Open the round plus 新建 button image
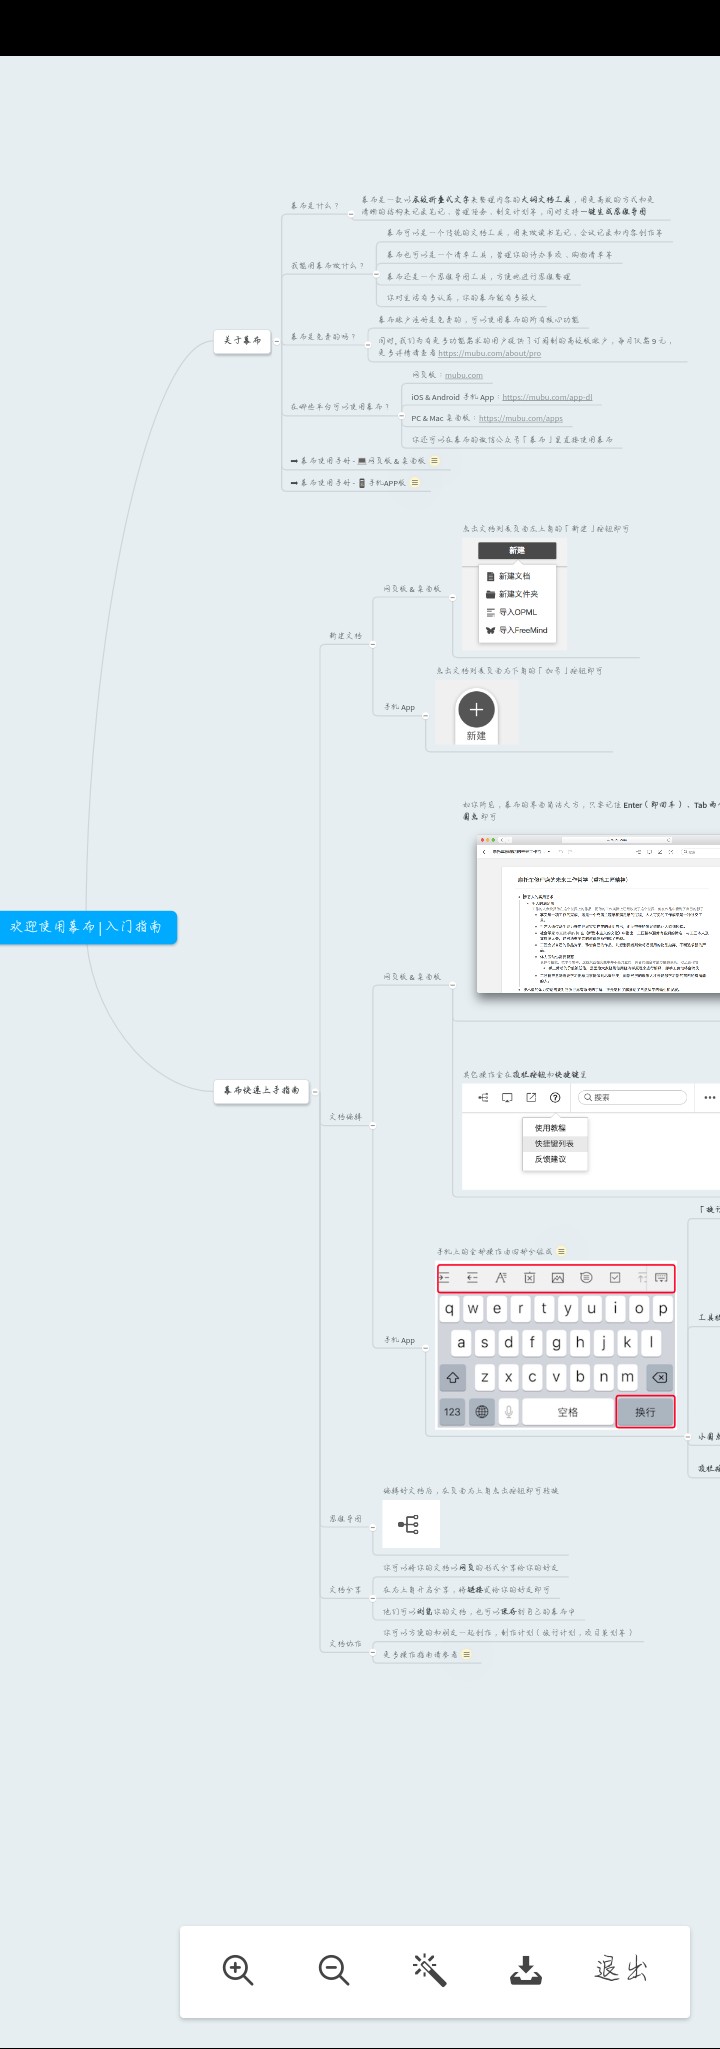720x2049 pixels. pyautogui.click(x=476, y=714)
